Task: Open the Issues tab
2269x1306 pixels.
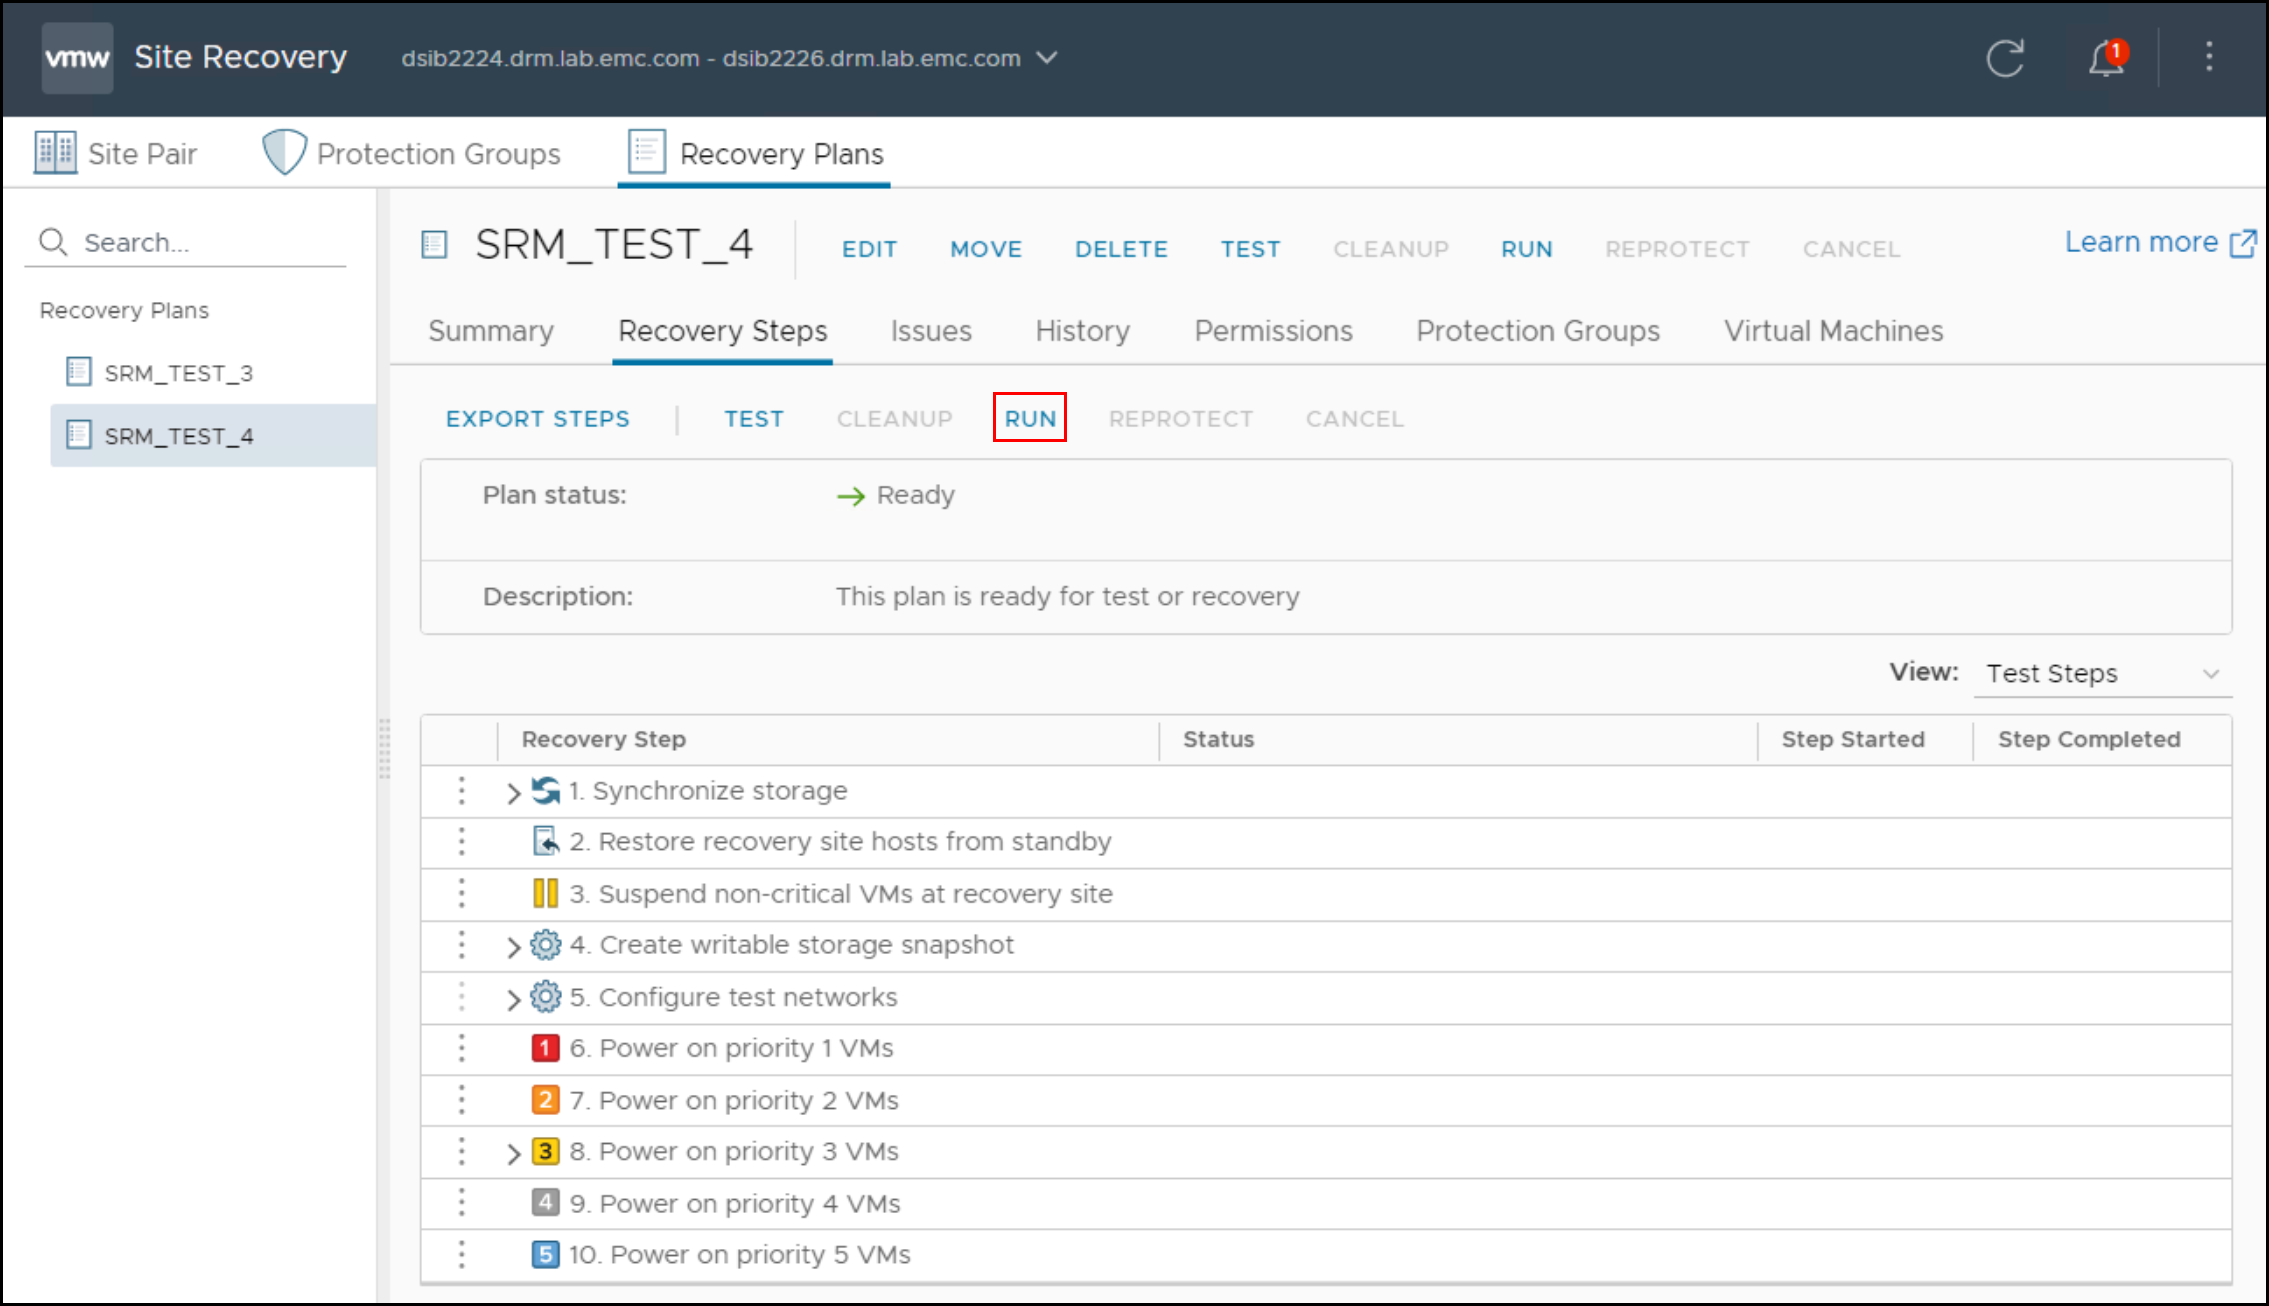Action: click(931, 331)
